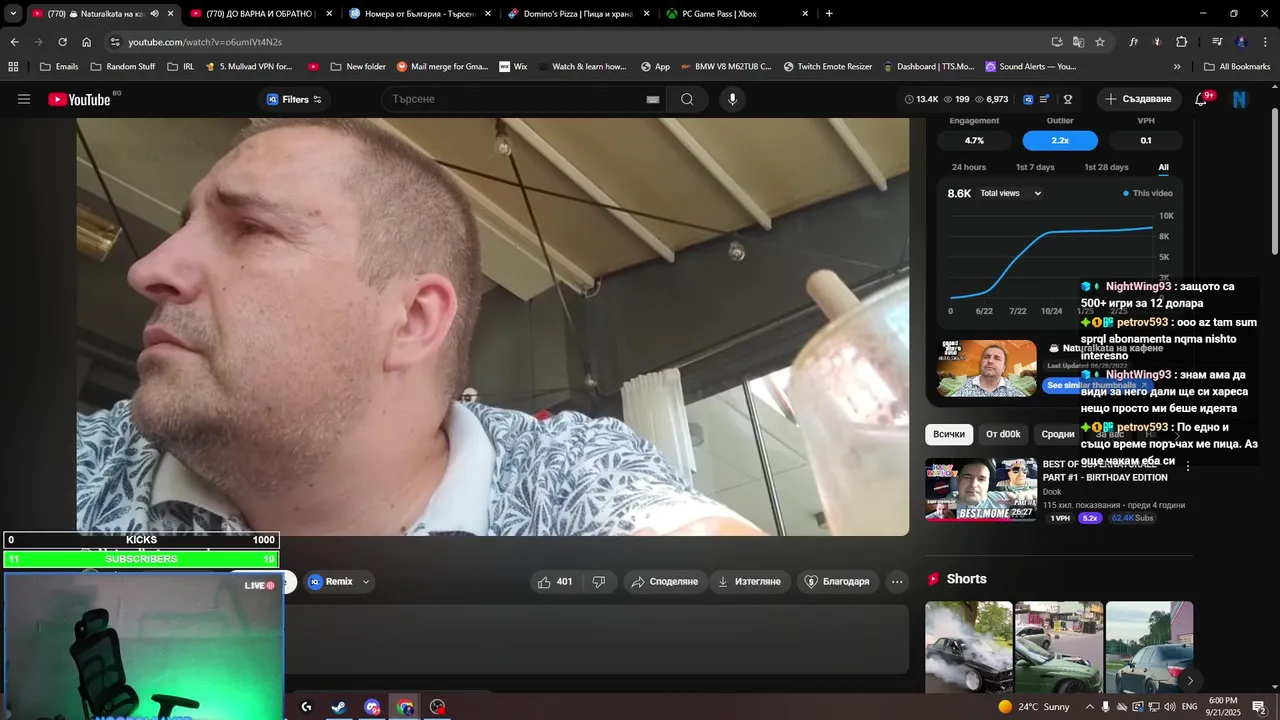Image resolution: width=1280 pixels, height=720 pixels.
Task: Like the video with thumbs up
Action: [555, 582]
